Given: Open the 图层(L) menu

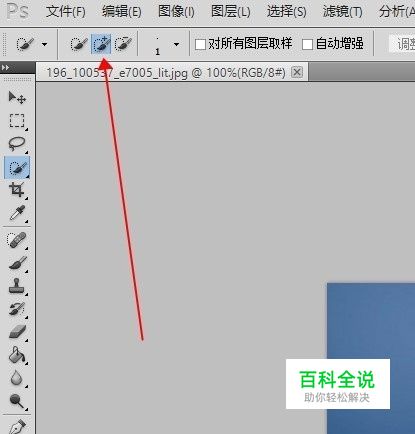Looking at the screenshot, I should [x=231, y=12].
